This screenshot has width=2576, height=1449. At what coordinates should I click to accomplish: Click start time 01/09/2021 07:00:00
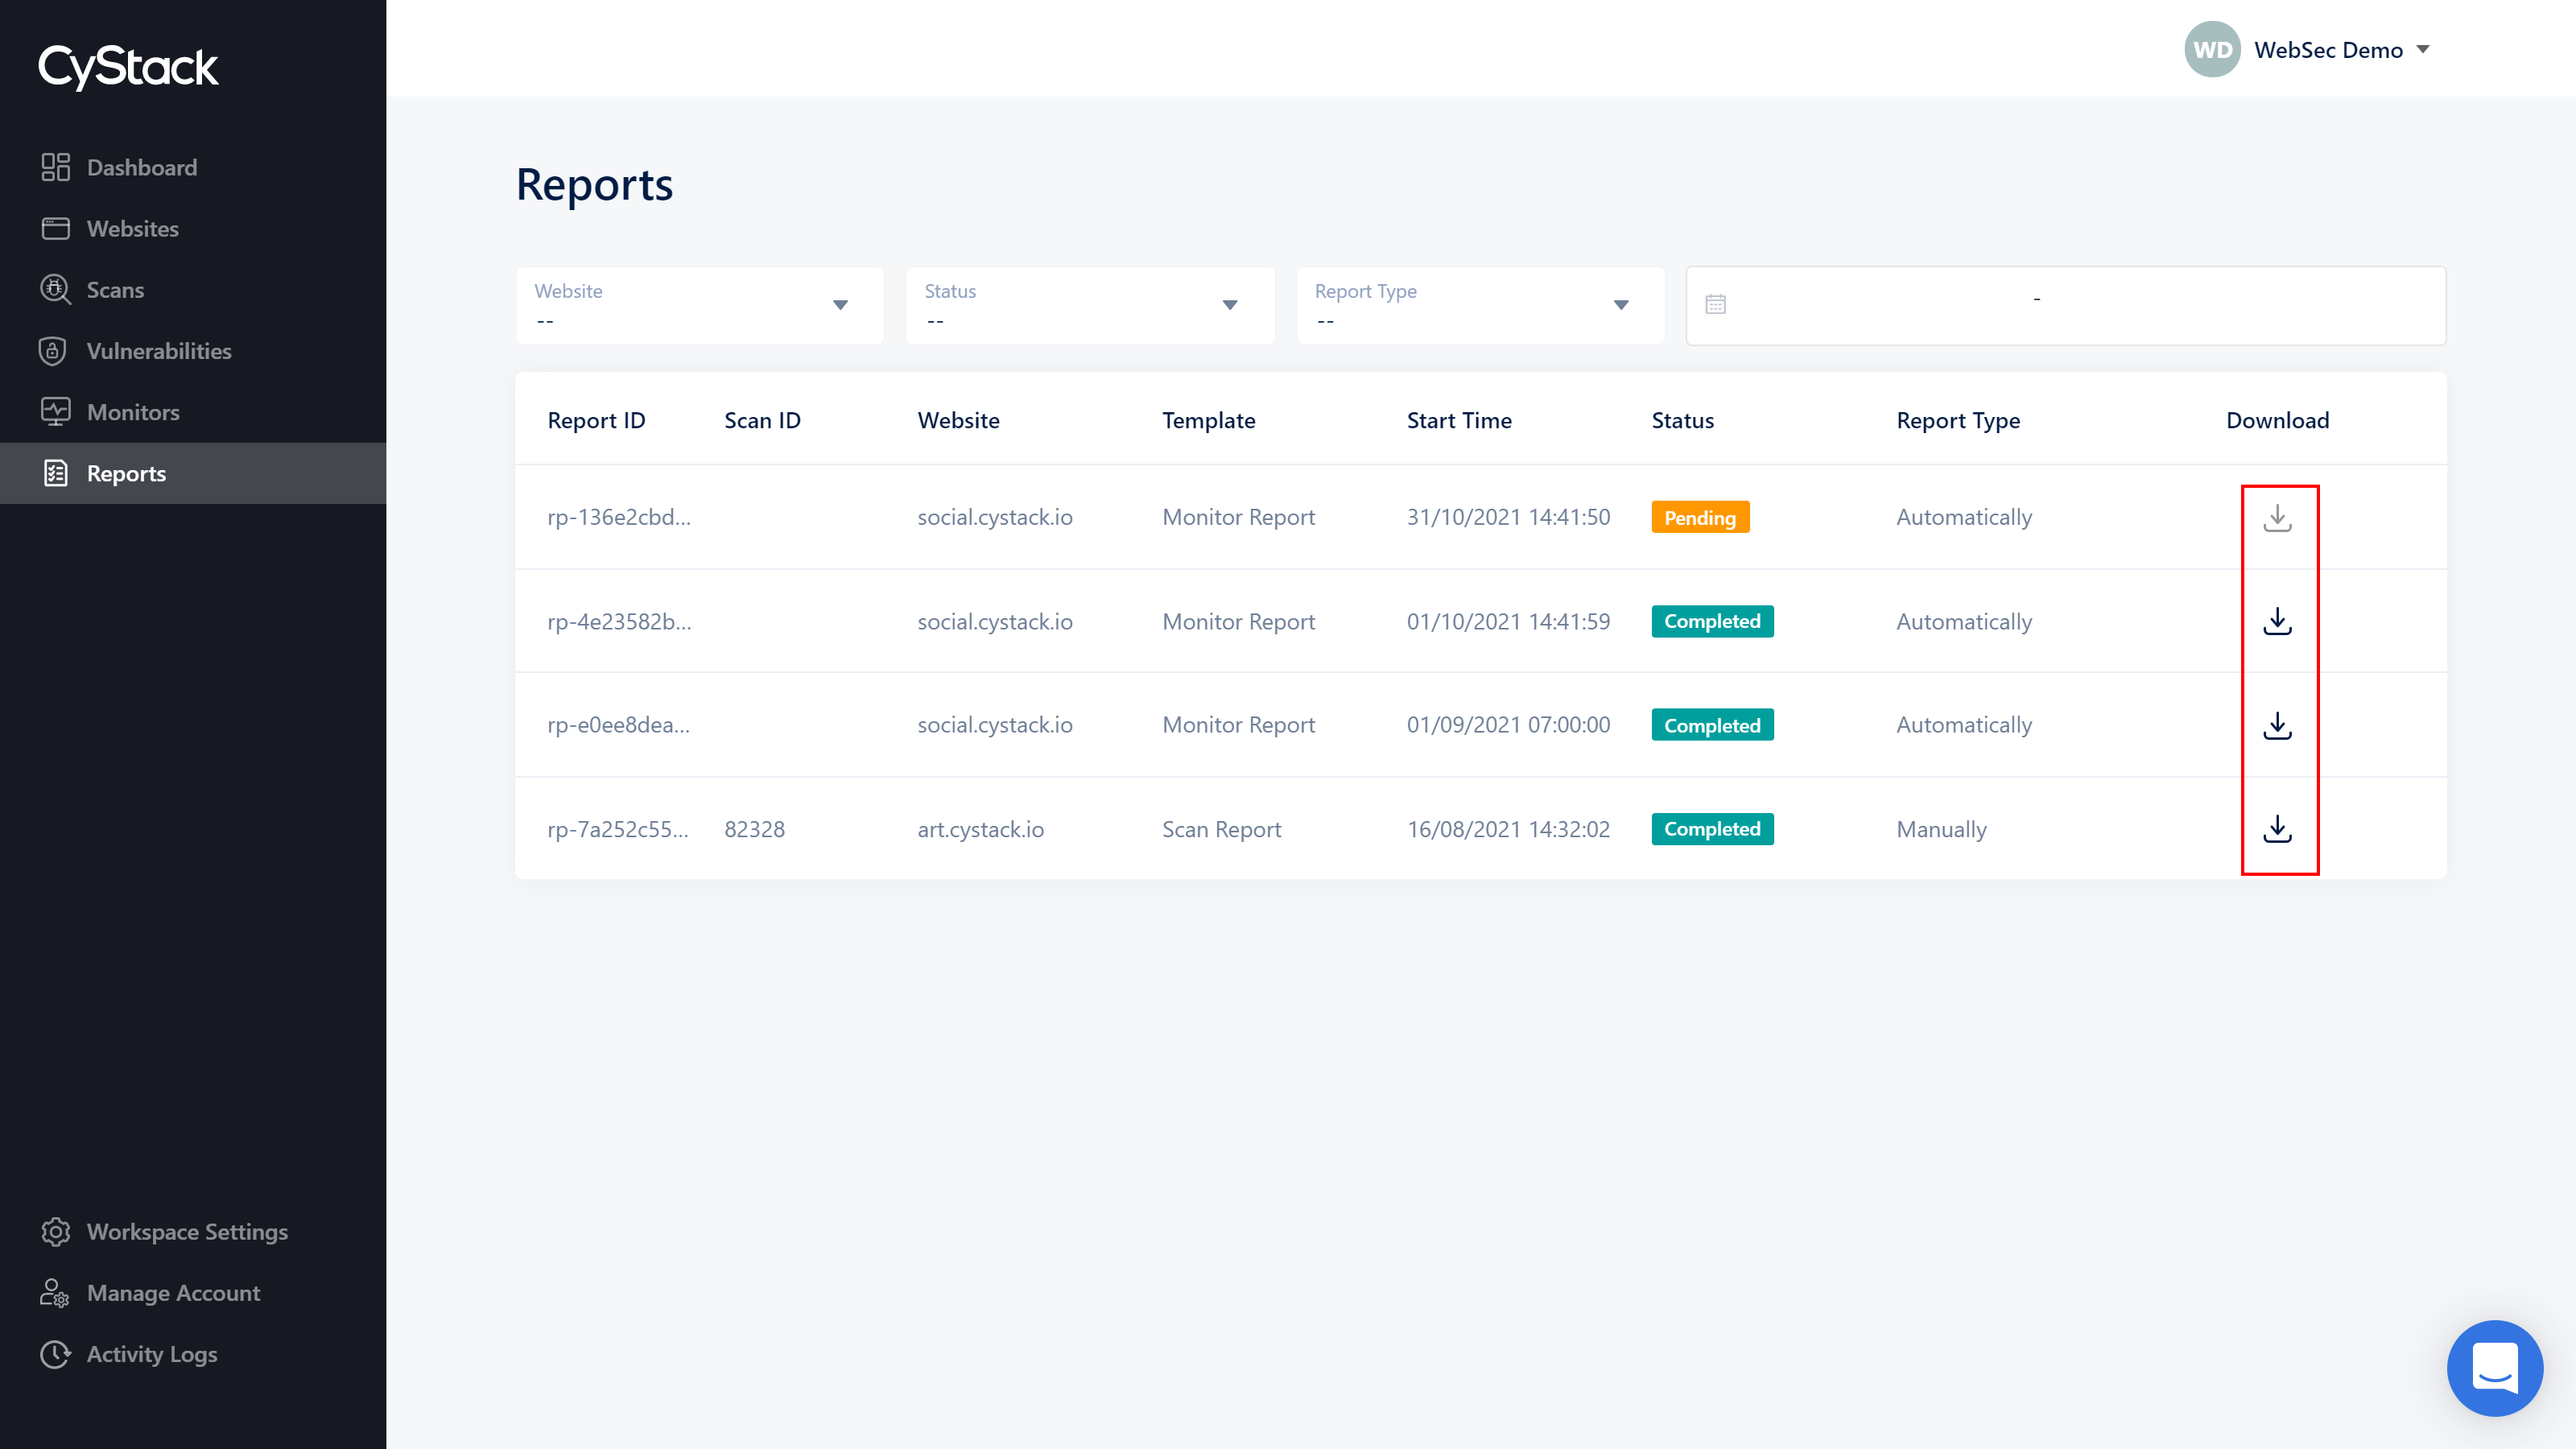coord(1508,725)
